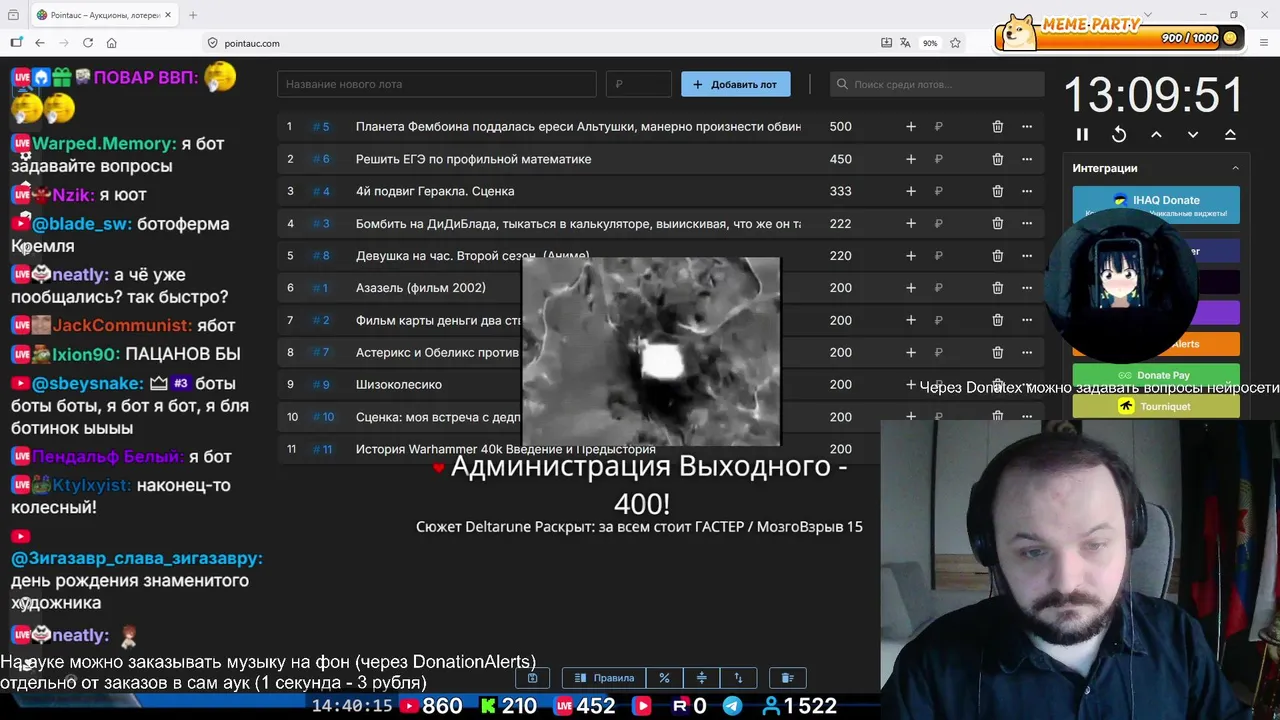
Task: Open the IHAQ Donate integration
Action: (1156, 205)
